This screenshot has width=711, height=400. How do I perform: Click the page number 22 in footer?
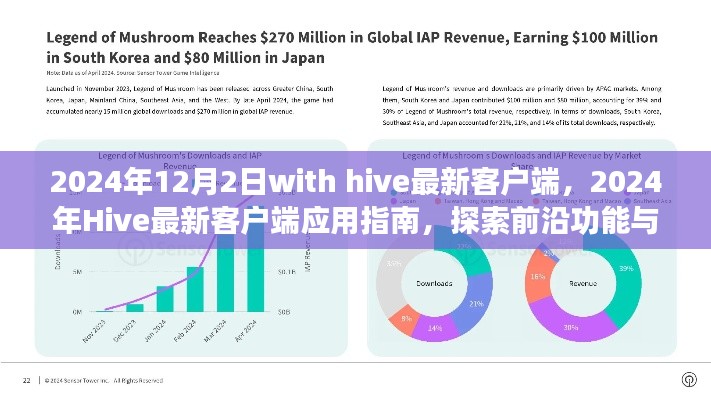pyautogui.click(x=26, y=380)
